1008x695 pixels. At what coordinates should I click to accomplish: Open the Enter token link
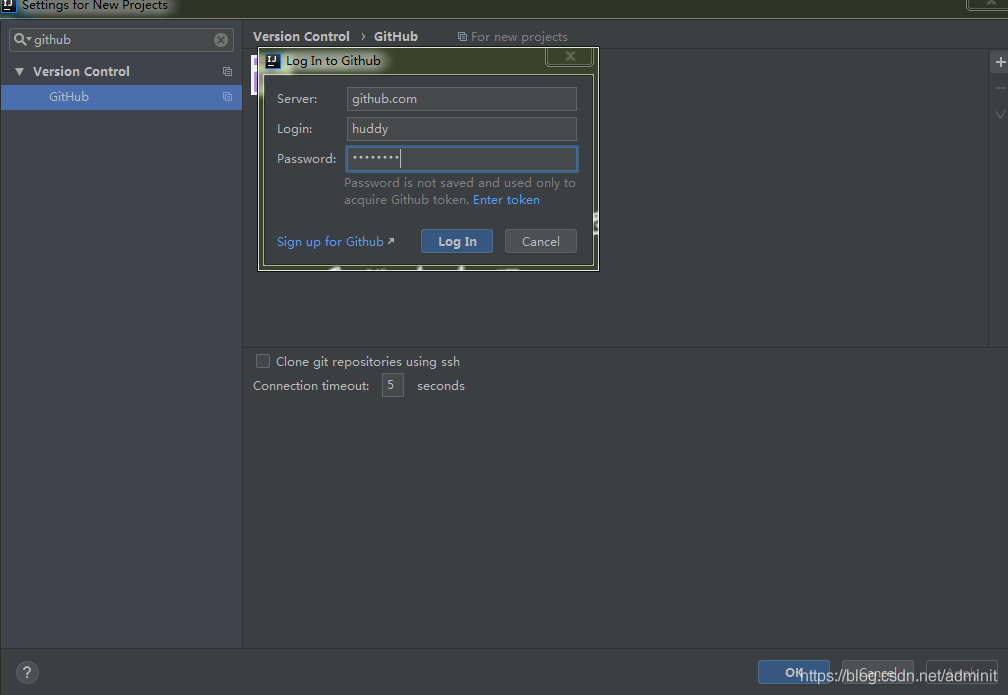(x=506, y=200)
